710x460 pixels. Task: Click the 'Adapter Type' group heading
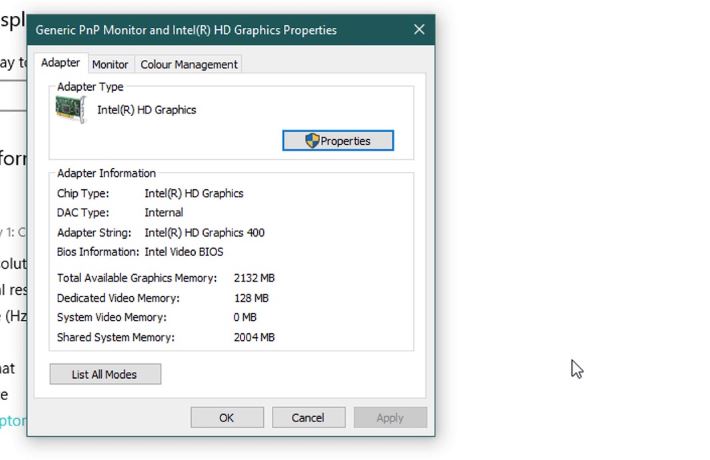coord(90,87)
